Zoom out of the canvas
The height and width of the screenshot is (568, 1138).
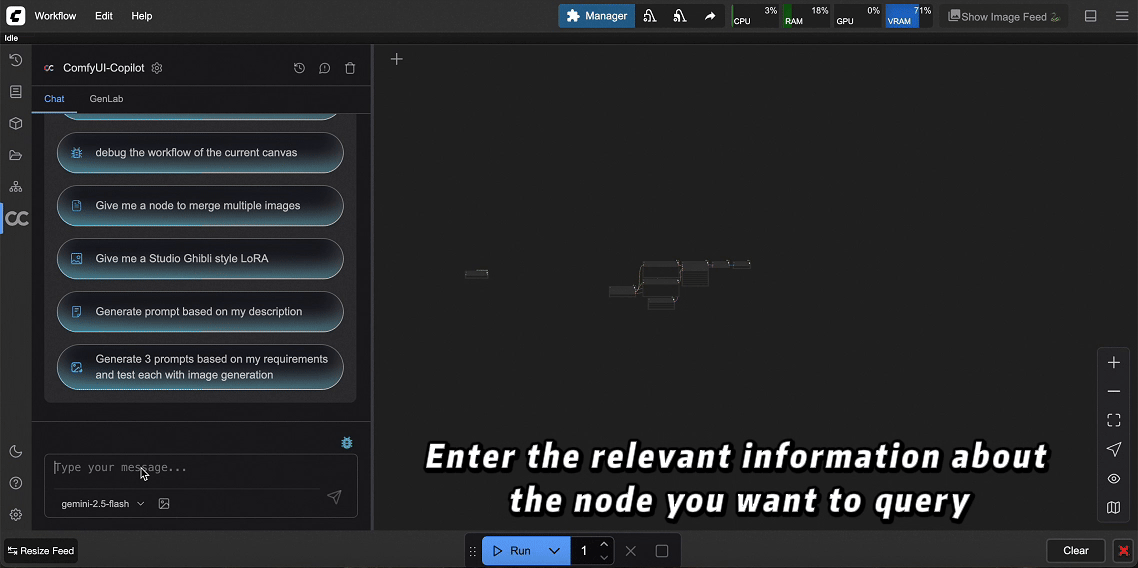tap(1113, 392)
